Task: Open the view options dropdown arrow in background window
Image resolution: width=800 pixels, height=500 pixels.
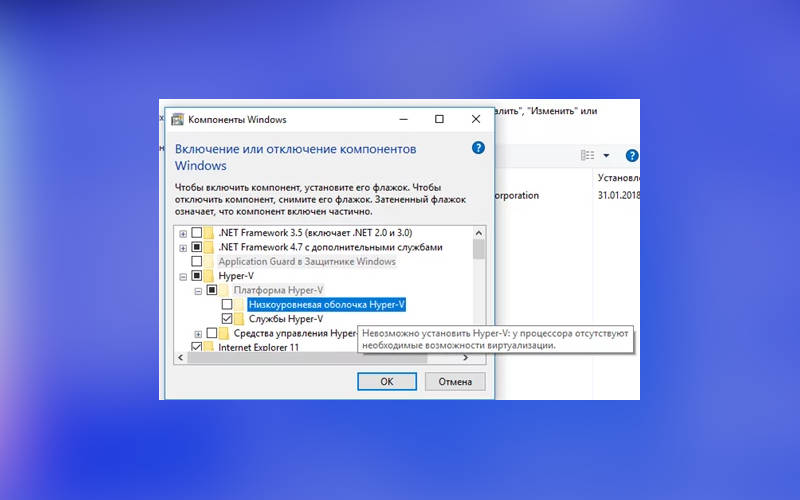Action: click(x=606, y=155)
